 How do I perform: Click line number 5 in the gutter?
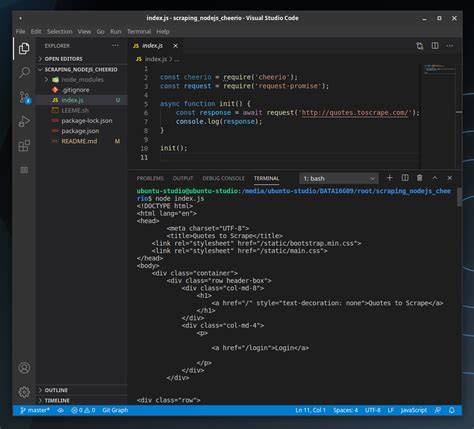pyautogui.click(x=146, y=104)
